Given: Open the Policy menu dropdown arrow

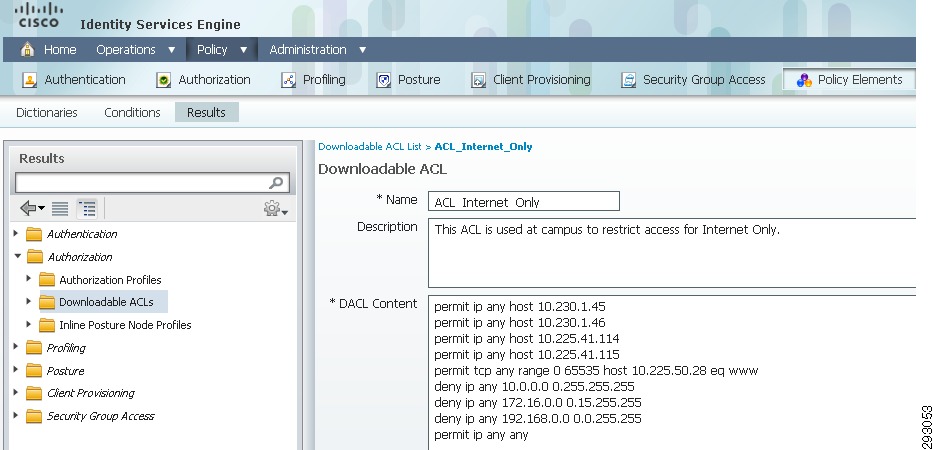Looking at the screenshot, I should pyautogui.click(x=243, y=50).
